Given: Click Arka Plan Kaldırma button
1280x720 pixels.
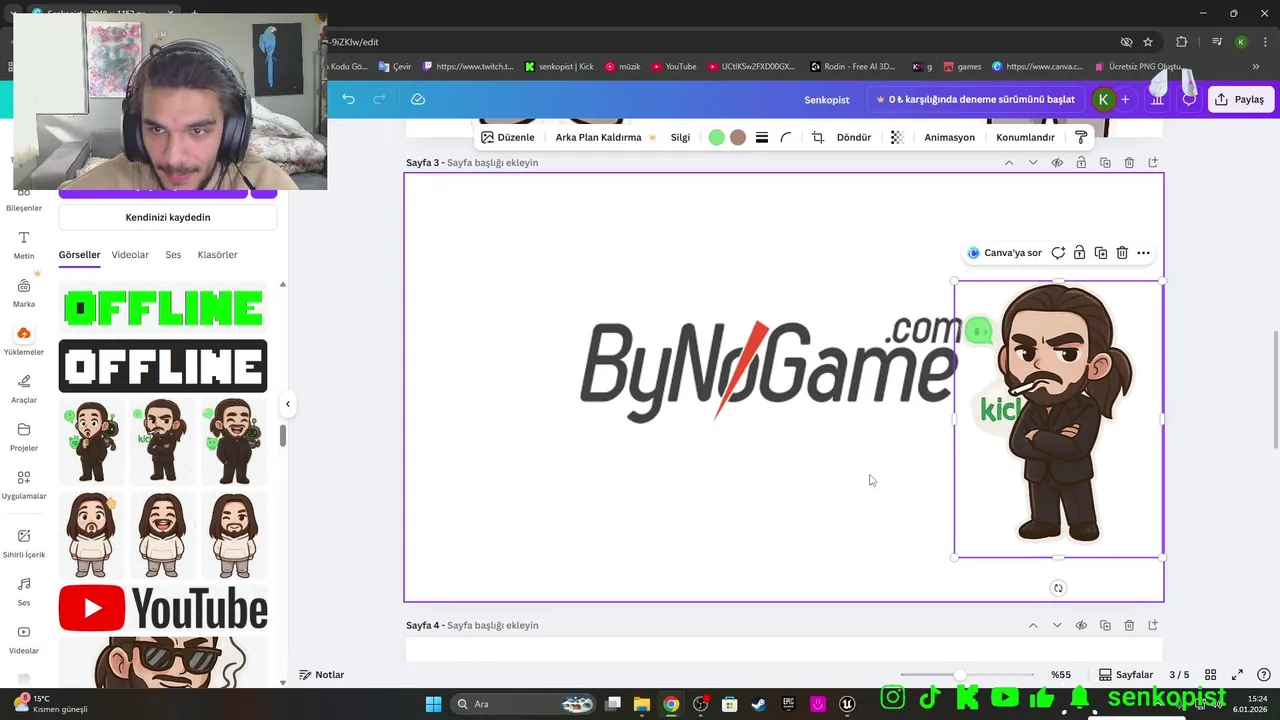Looking at the screenshot, I should coord(606,137).
